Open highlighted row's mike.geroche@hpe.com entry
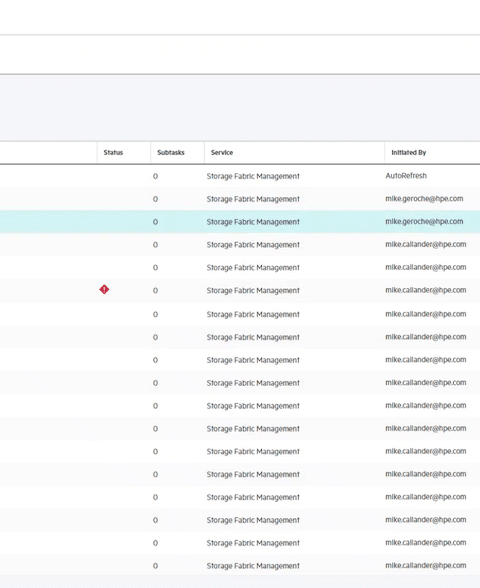The image size is (480, 588). point(424,222)
